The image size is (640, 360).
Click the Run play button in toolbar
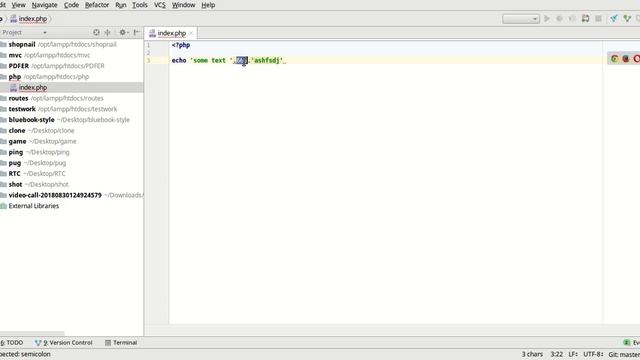point(547,18)
